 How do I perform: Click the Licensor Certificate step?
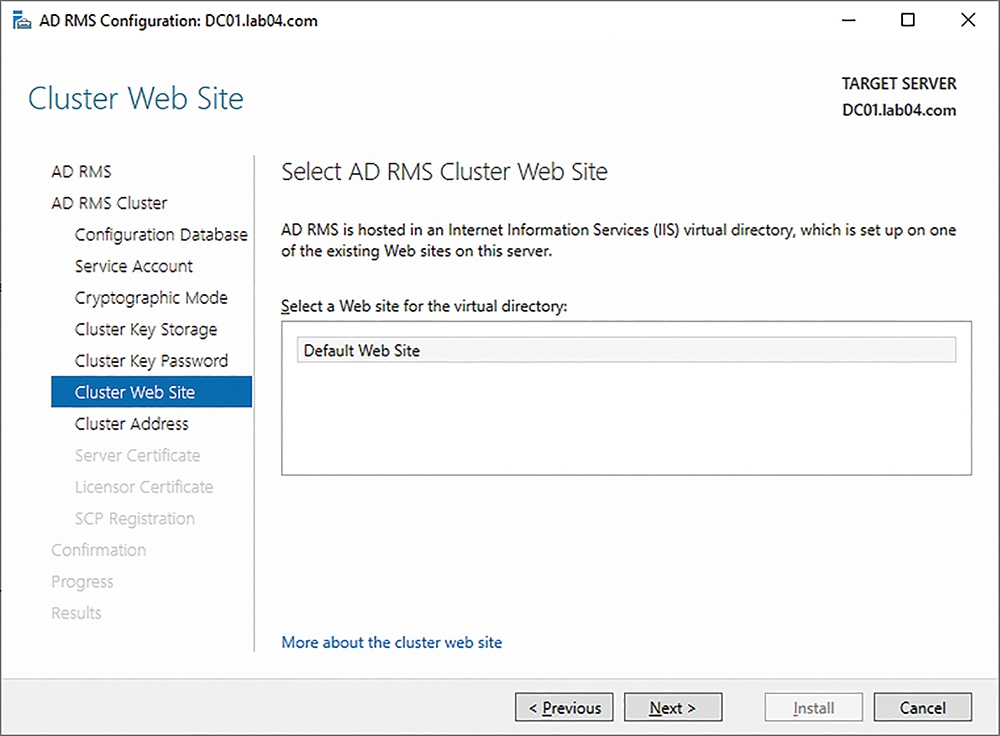pyautogui.click(x=143, y=487)
